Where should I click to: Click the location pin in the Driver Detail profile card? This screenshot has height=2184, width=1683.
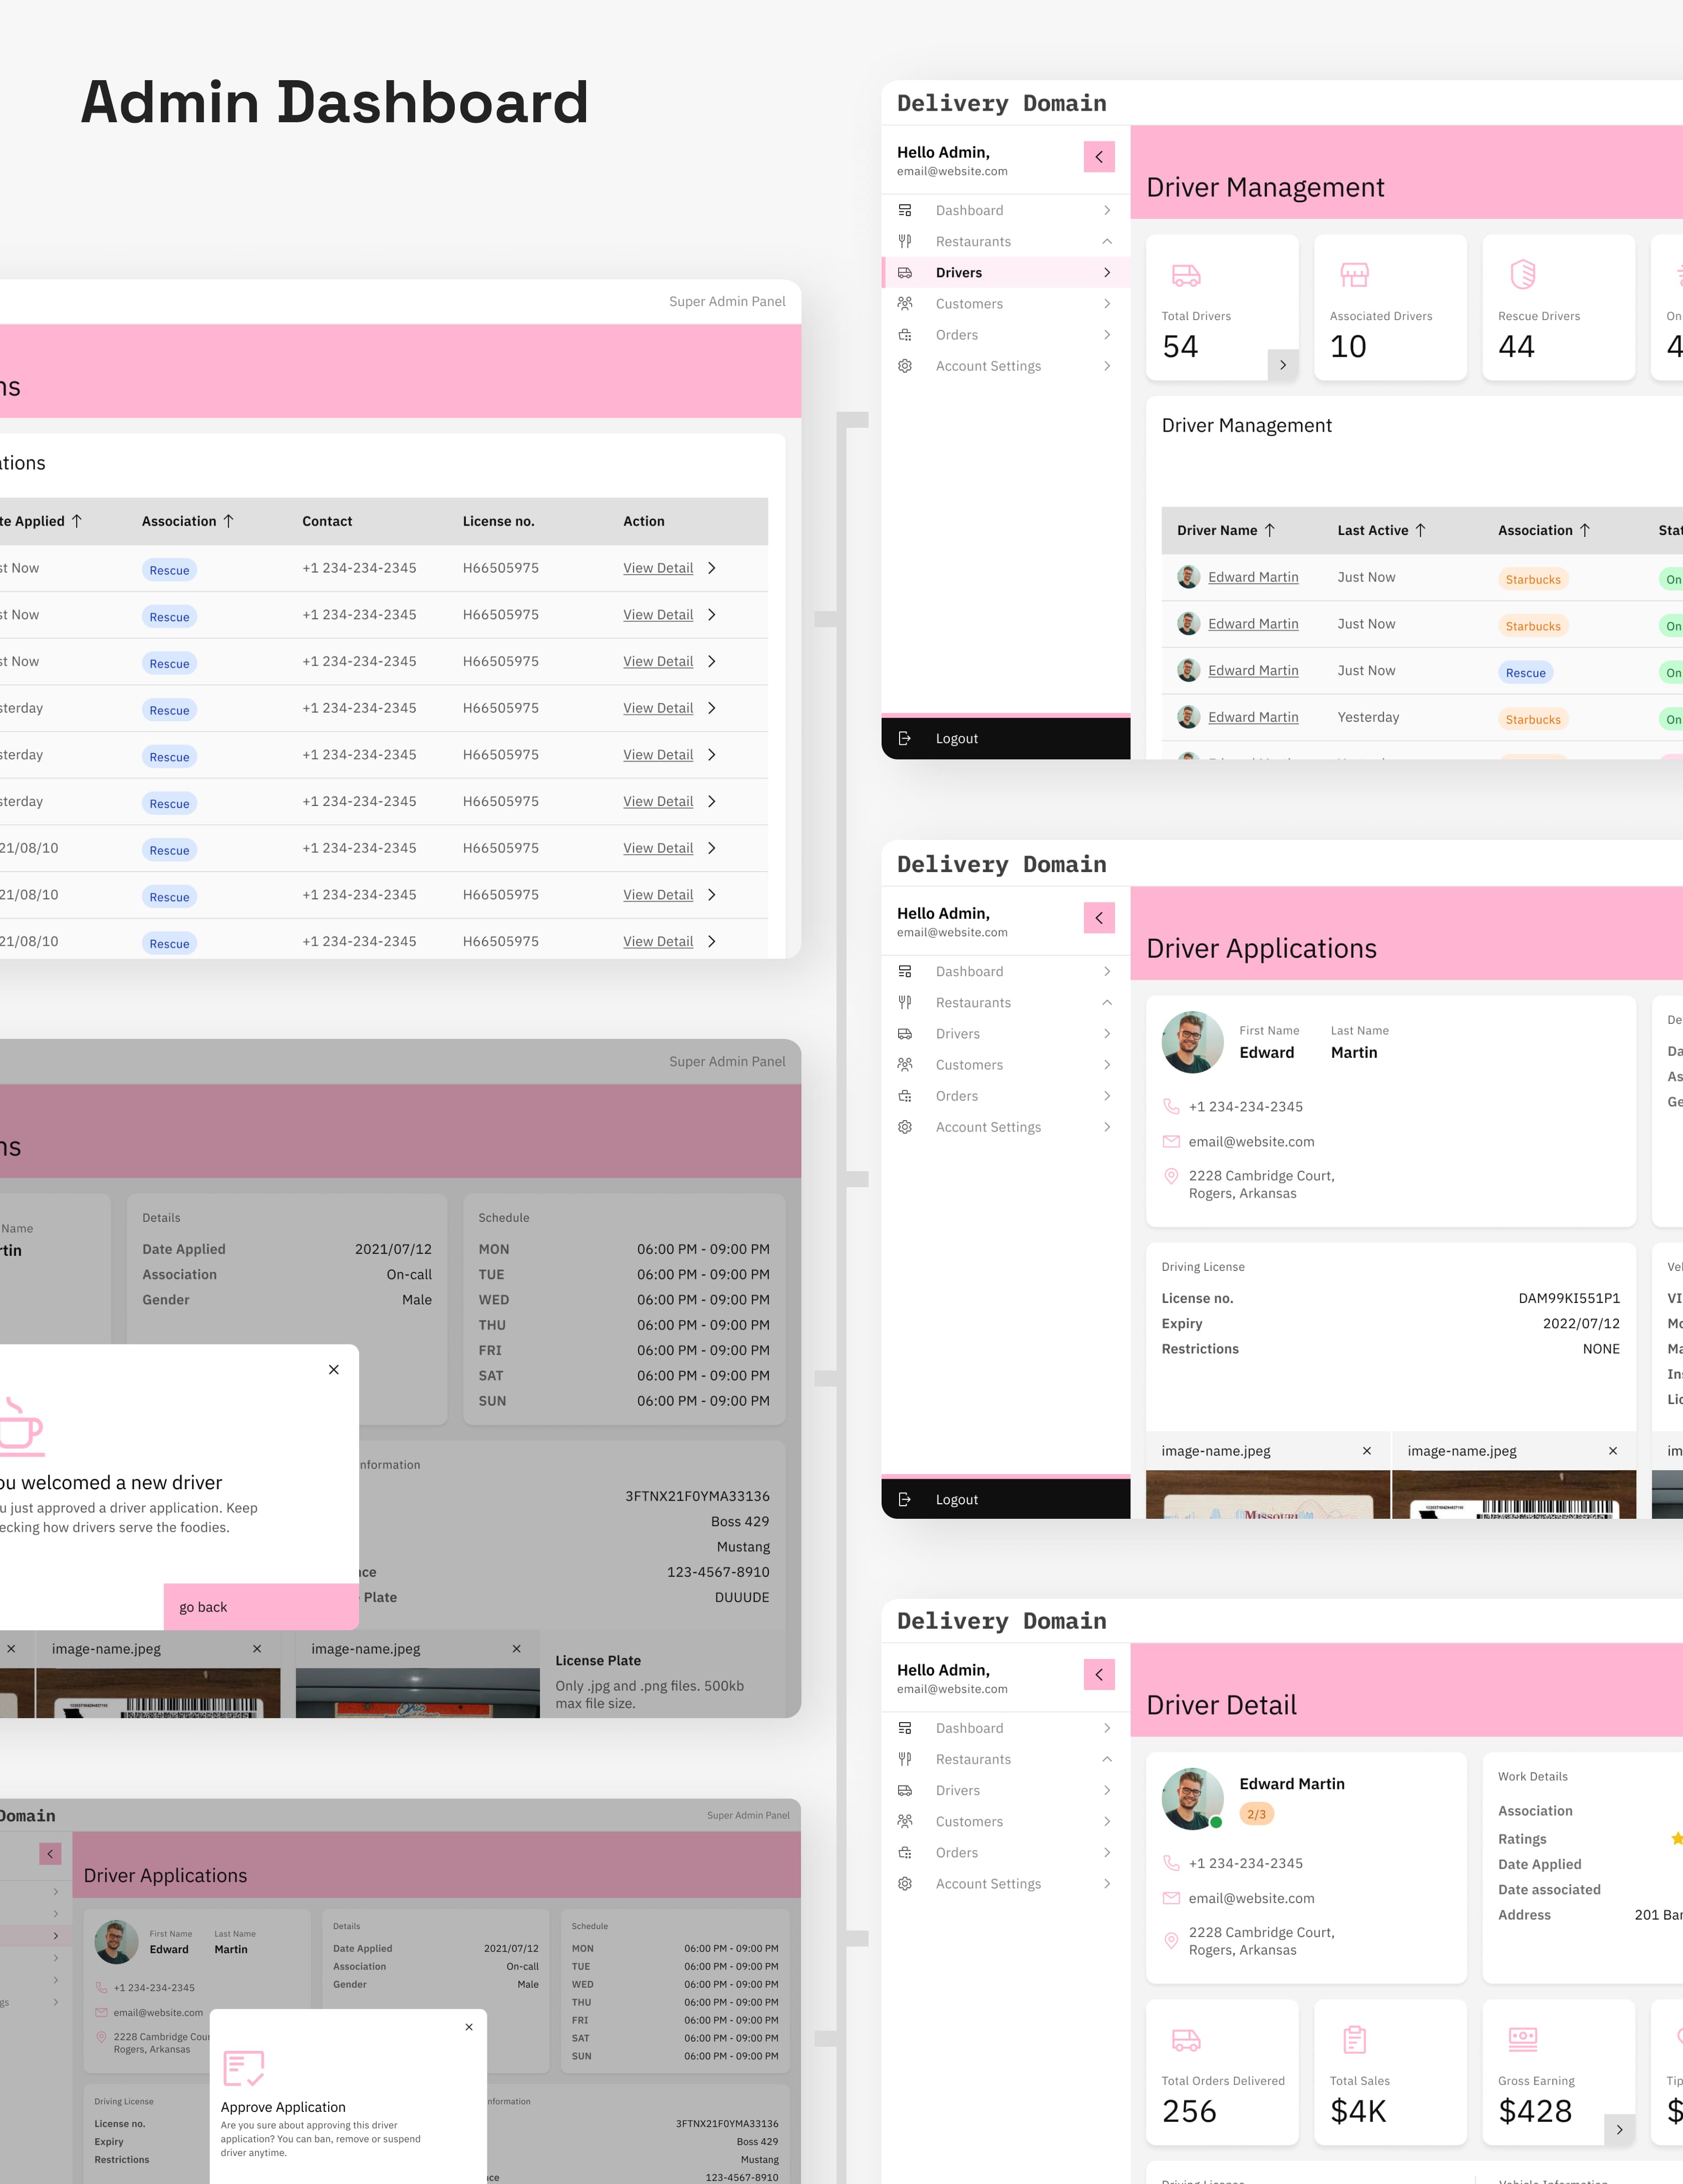tap(1171, 1940)
